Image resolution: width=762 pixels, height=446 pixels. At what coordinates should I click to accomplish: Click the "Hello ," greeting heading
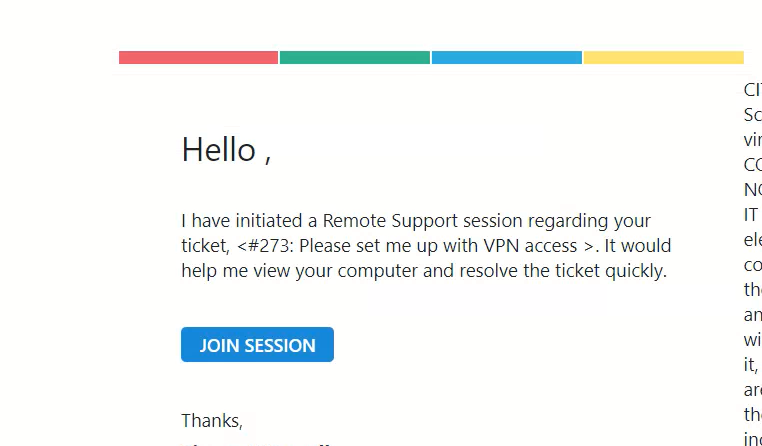(226, 150)
